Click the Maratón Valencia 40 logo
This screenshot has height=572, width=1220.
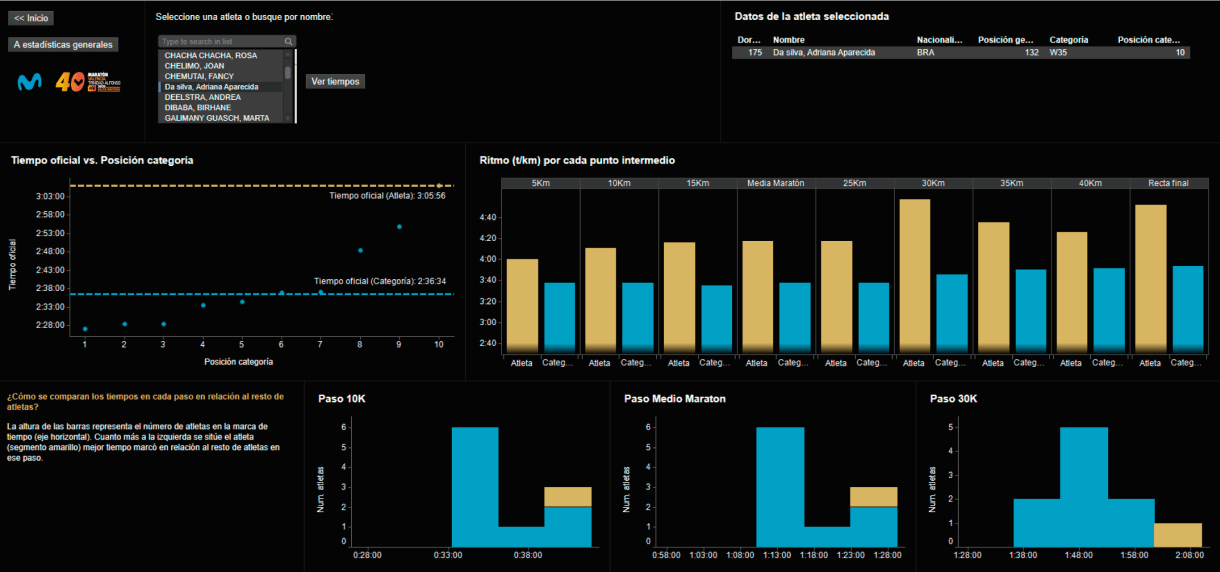coord(88,82)
